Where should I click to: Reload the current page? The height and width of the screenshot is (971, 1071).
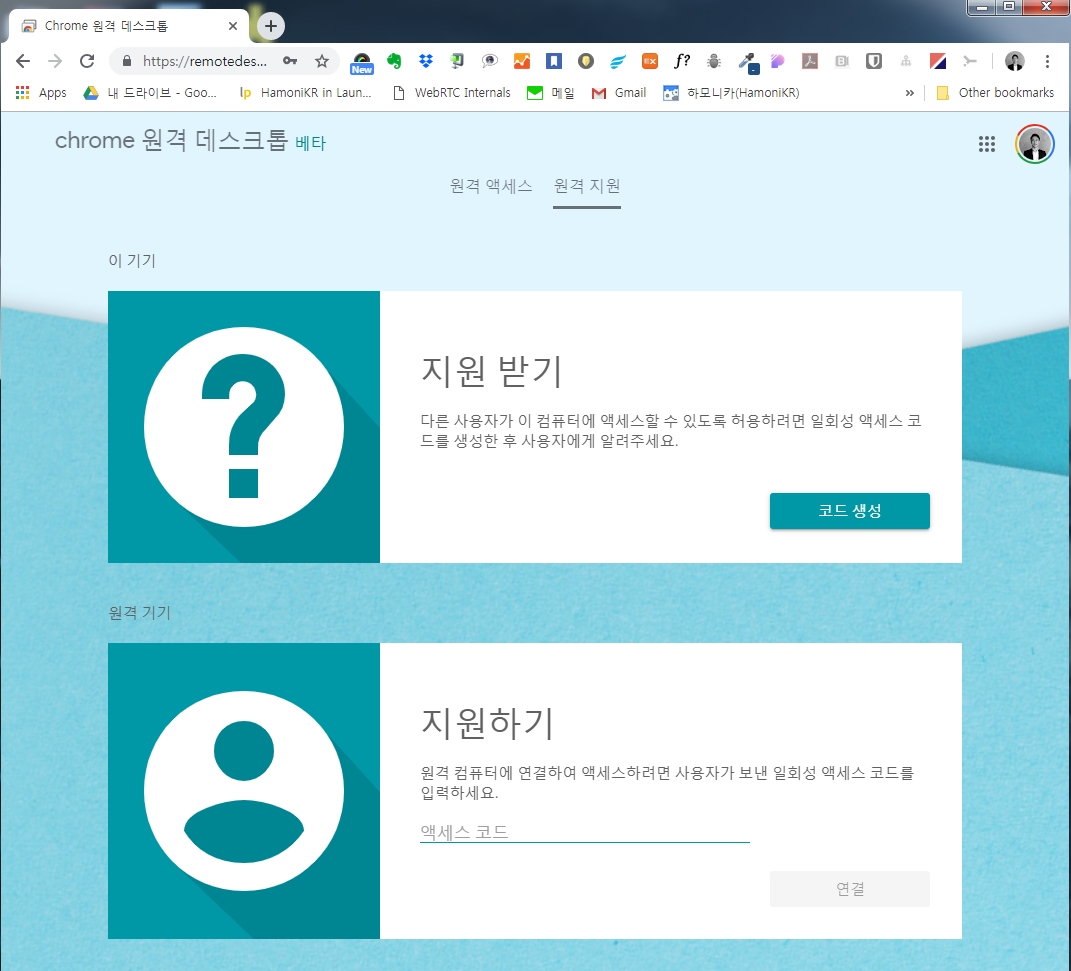(x=87, y=61)
